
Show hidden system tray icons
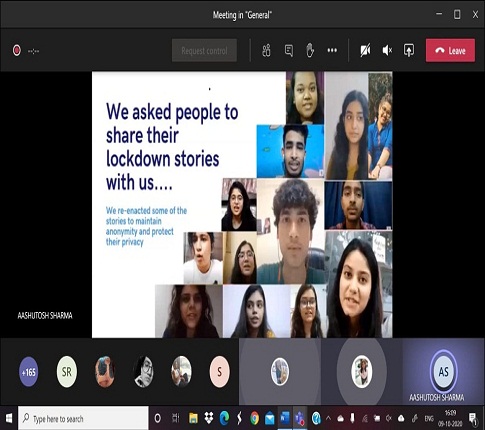328,418
